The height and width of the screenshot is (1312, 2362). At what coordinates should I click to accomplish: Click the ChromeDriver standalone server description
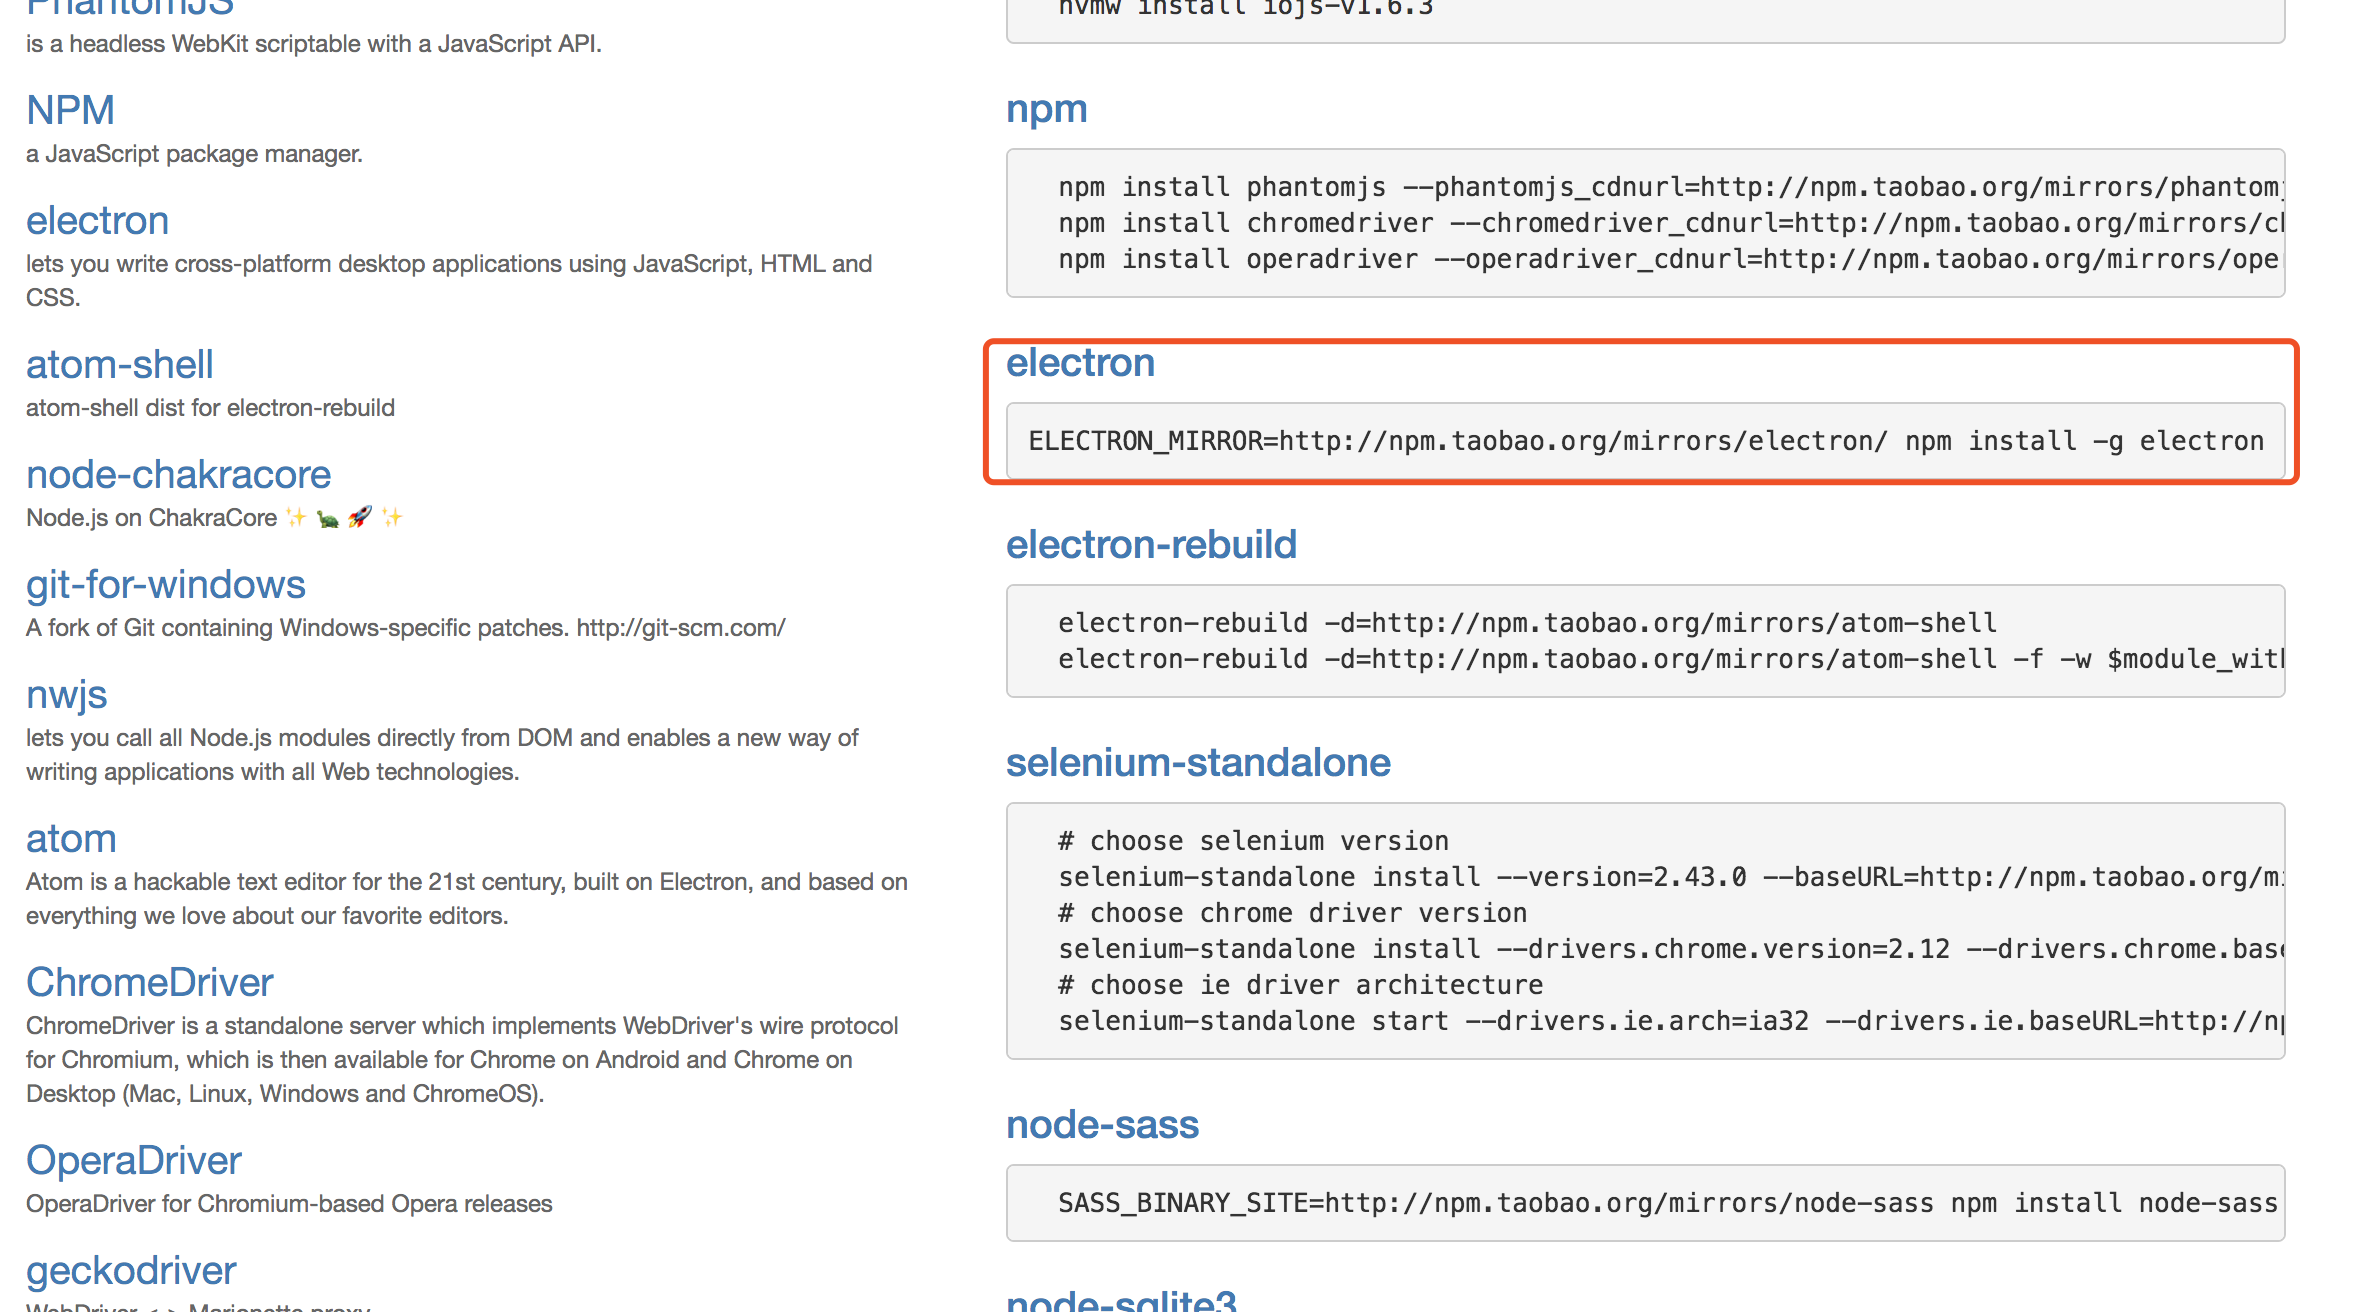pyautogui.click(x=462, y=1060)
